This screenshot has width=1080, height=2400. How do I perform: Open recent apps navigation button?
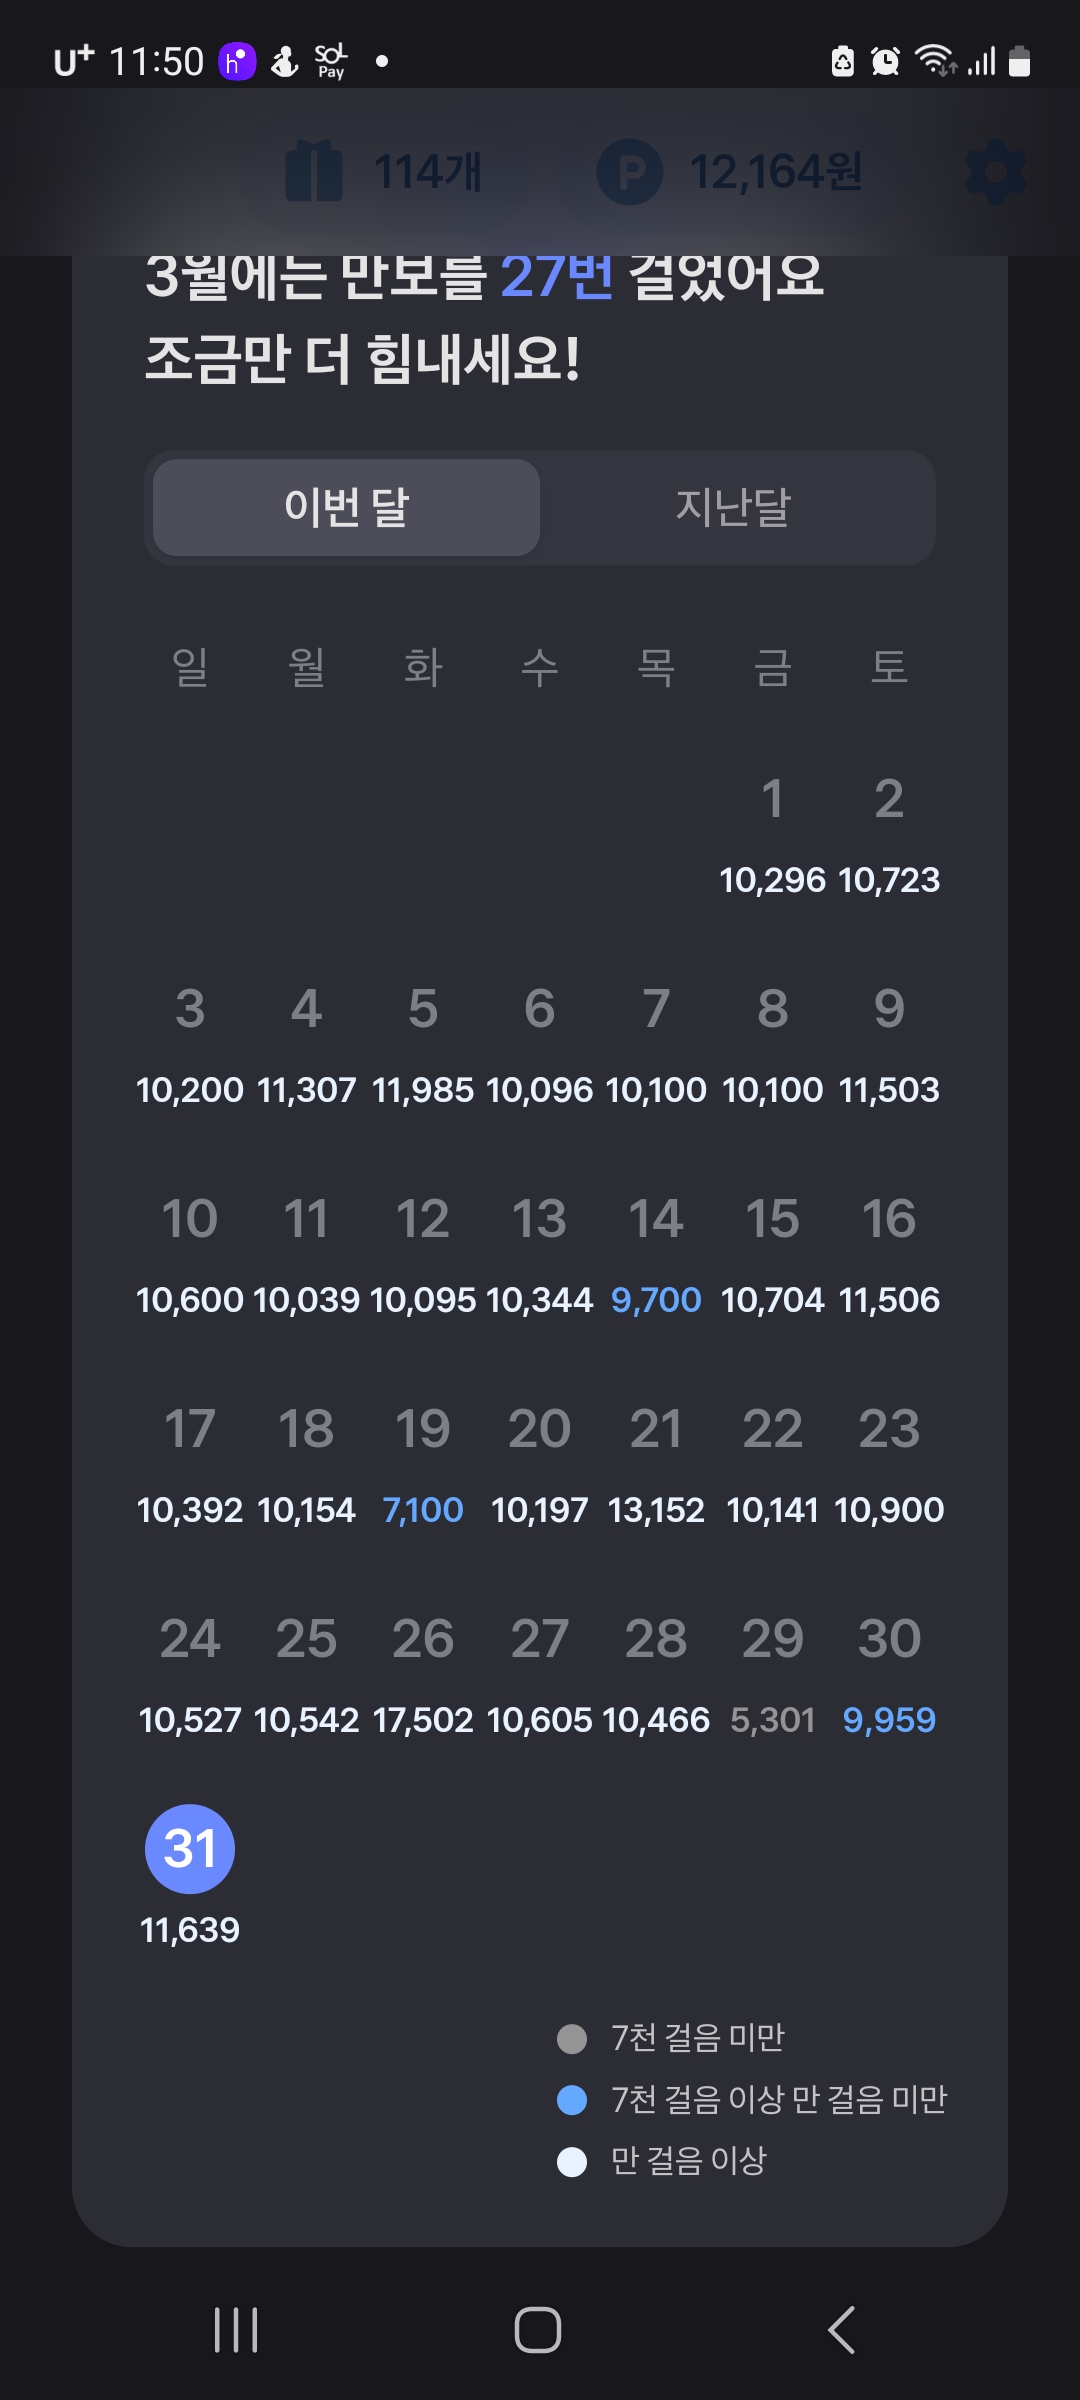click(236, 2330)
